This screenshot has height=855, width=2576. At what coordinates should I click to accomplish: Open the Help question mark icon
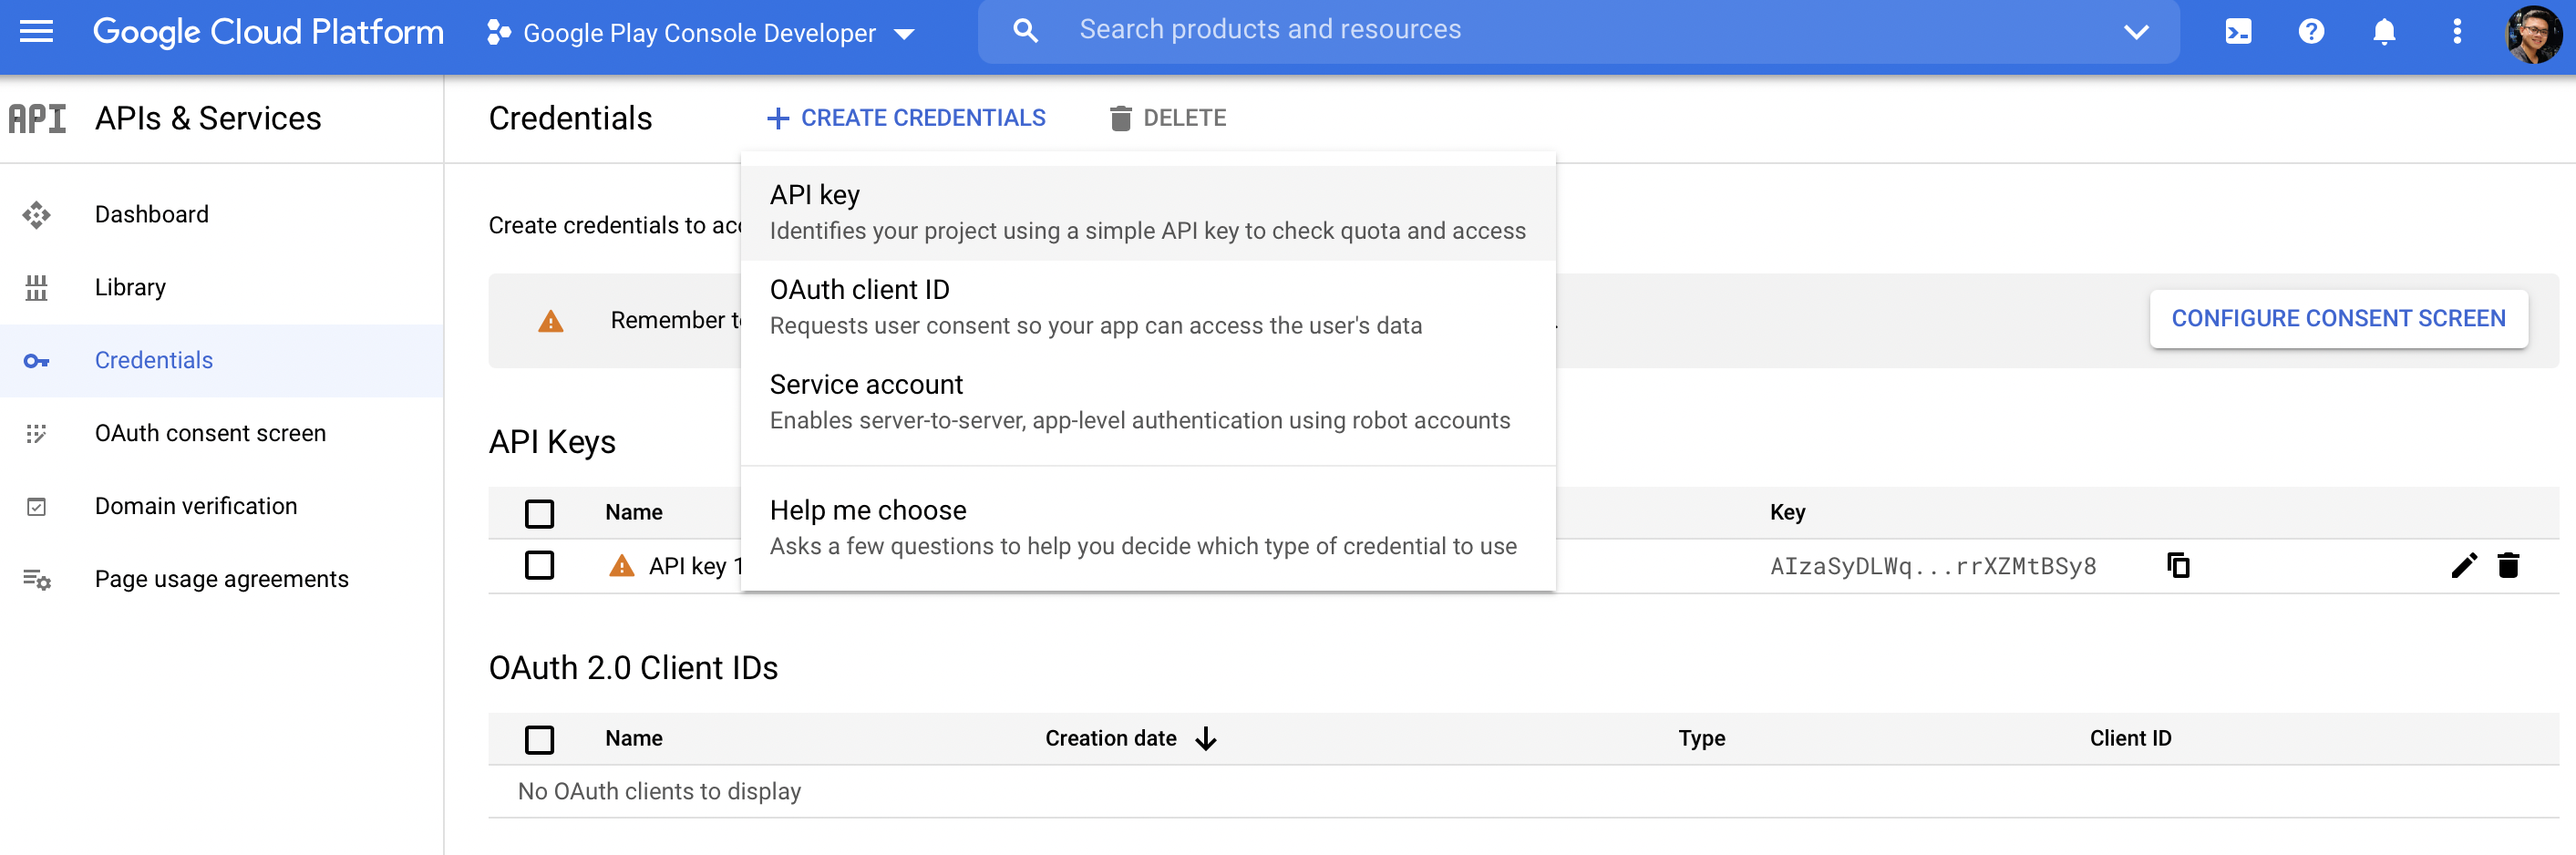(2311, 32)
